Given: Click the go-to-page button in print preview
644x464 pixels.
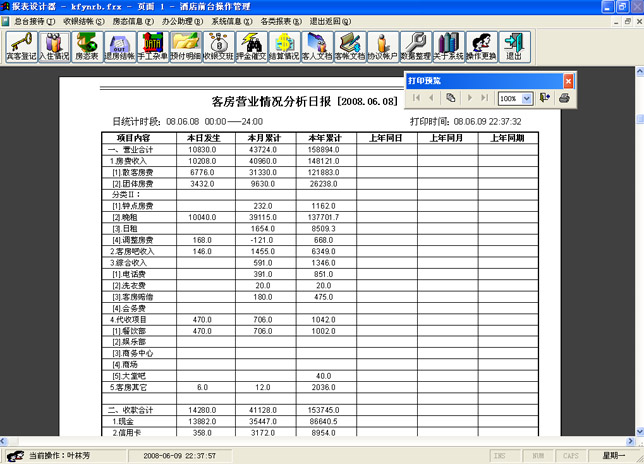Looking at the screenshot, I should pyautogui.click(x=452, y=98).
